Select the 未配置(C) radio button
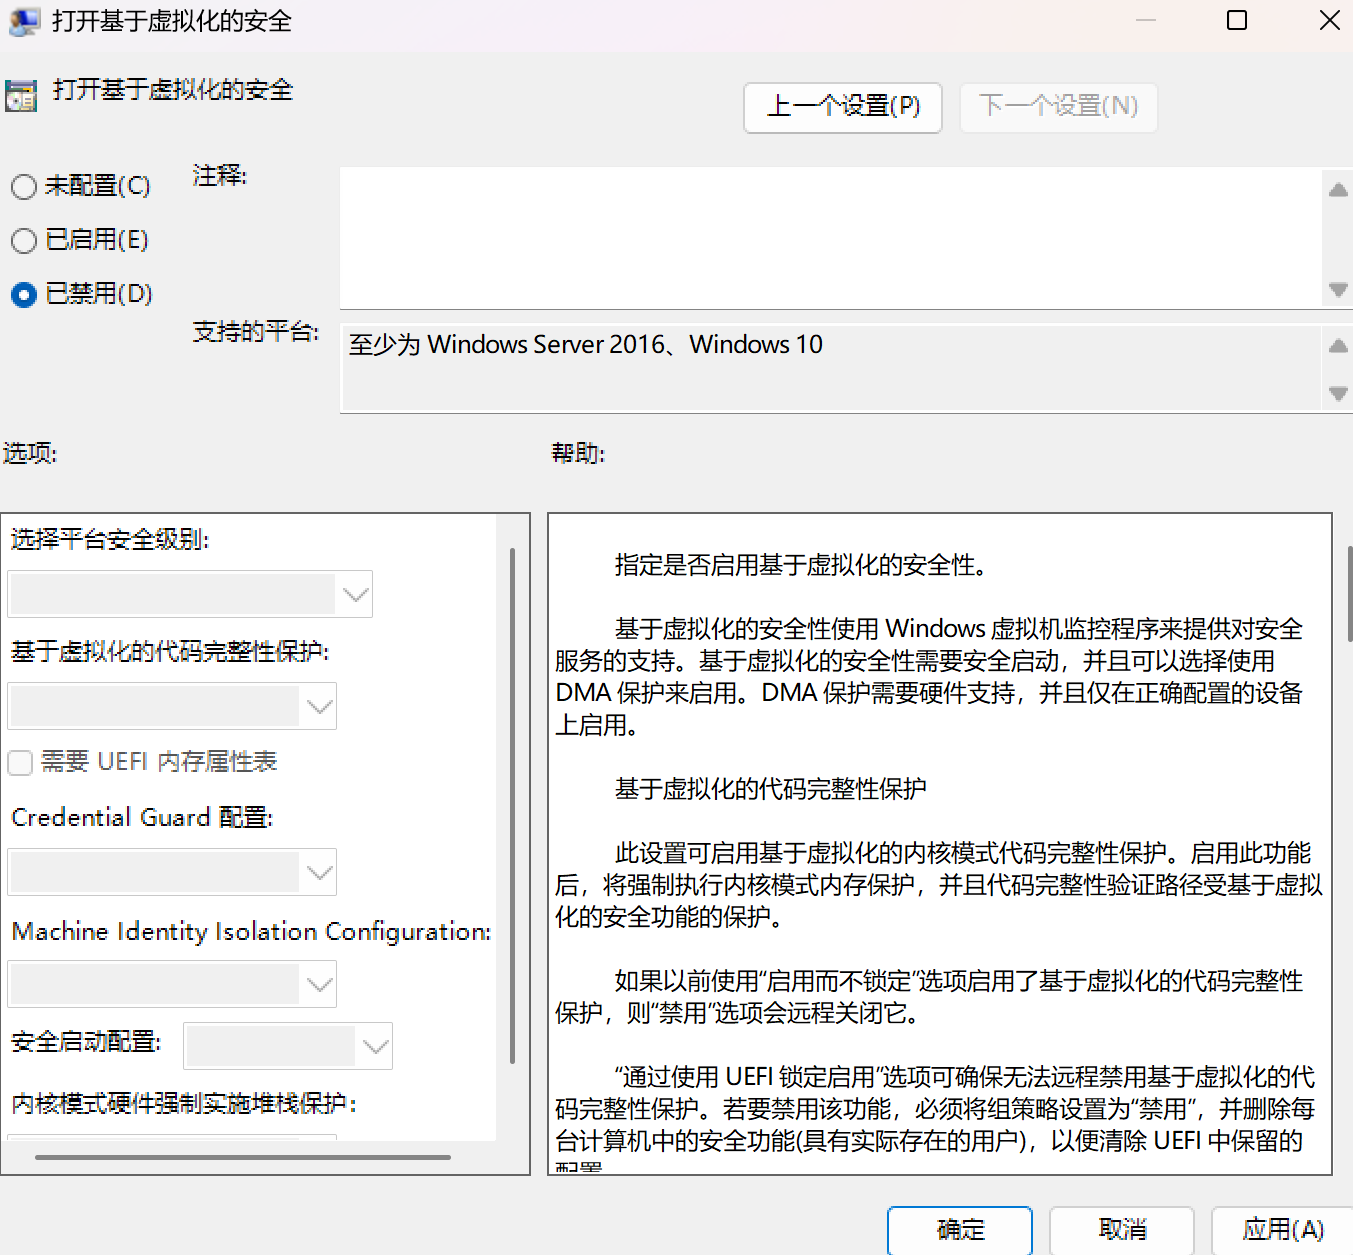Screen dimensions: 1353x1255 (24, 186)
